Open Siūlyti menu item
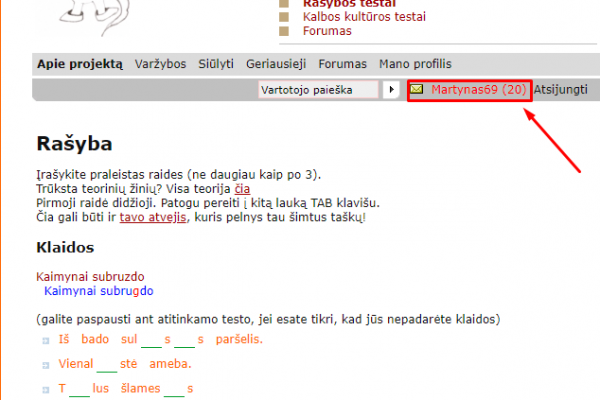 (216, 64)
